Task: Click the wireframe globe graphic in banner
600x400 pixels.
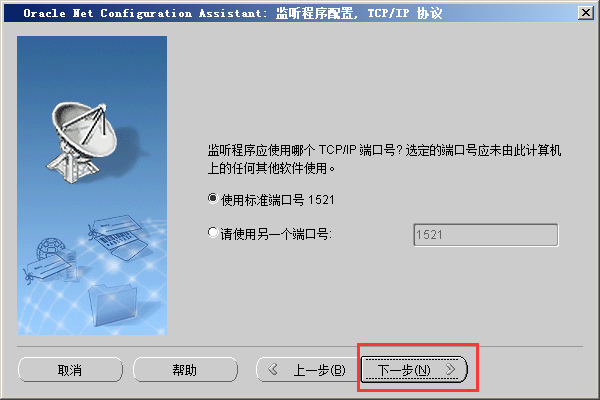Action: [x=51, y=248]
